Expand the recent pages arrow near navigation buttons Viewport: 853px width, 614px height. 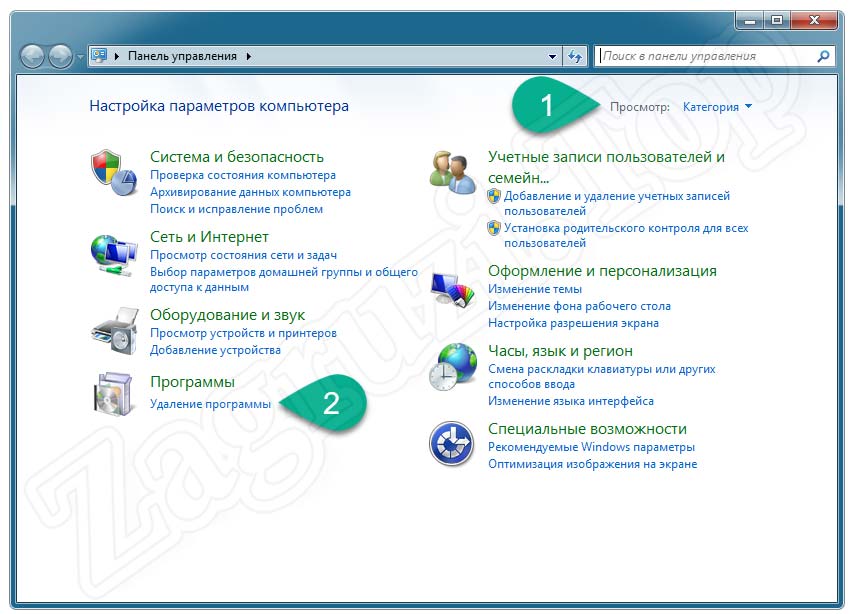coord(81,57)
